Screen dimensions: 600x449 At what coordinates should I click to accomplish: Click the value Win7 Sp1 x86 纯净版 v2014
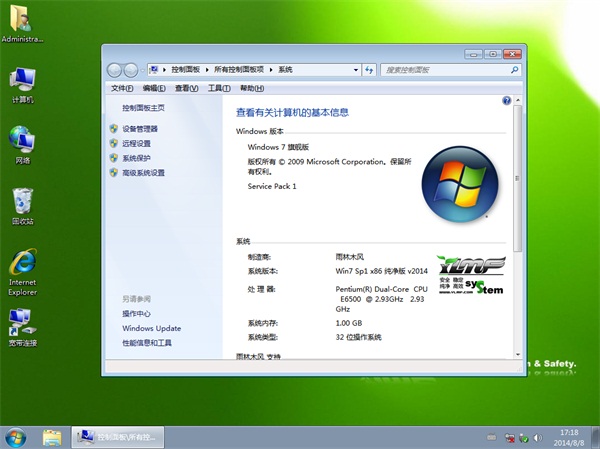(382, 271)
